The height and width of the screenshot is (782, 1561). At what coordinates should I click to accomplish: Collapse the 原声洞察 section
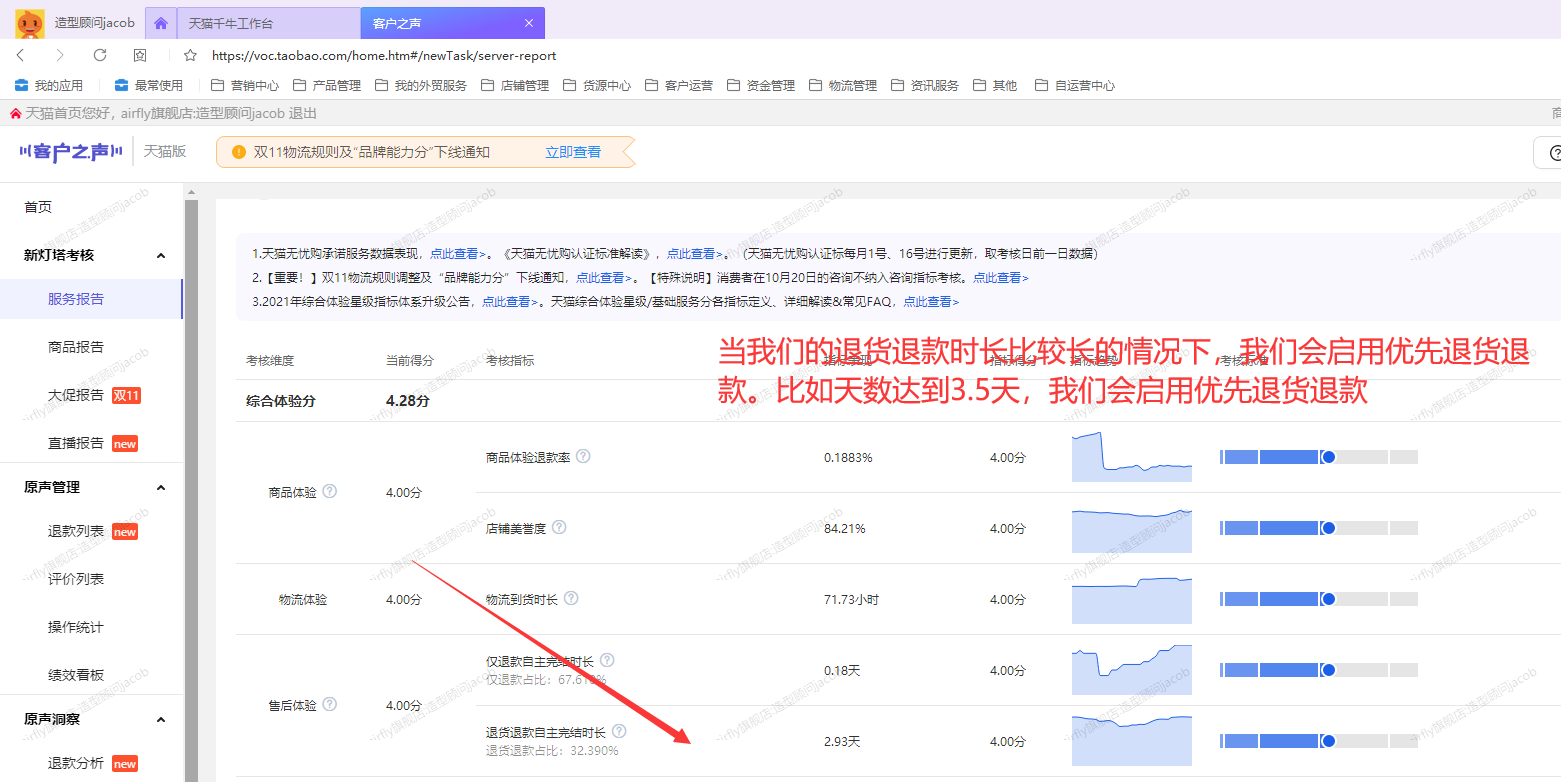coord(160,719)
